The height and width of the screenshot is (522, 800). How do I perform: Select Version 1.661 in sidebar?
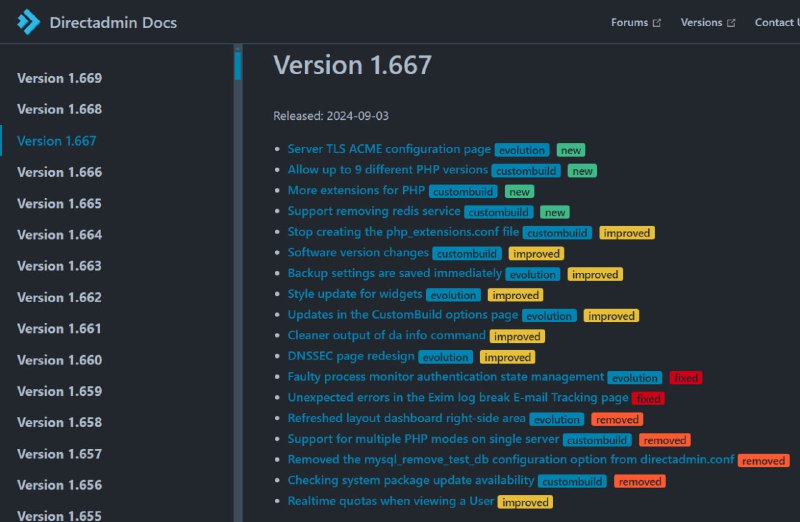(59, 329)
